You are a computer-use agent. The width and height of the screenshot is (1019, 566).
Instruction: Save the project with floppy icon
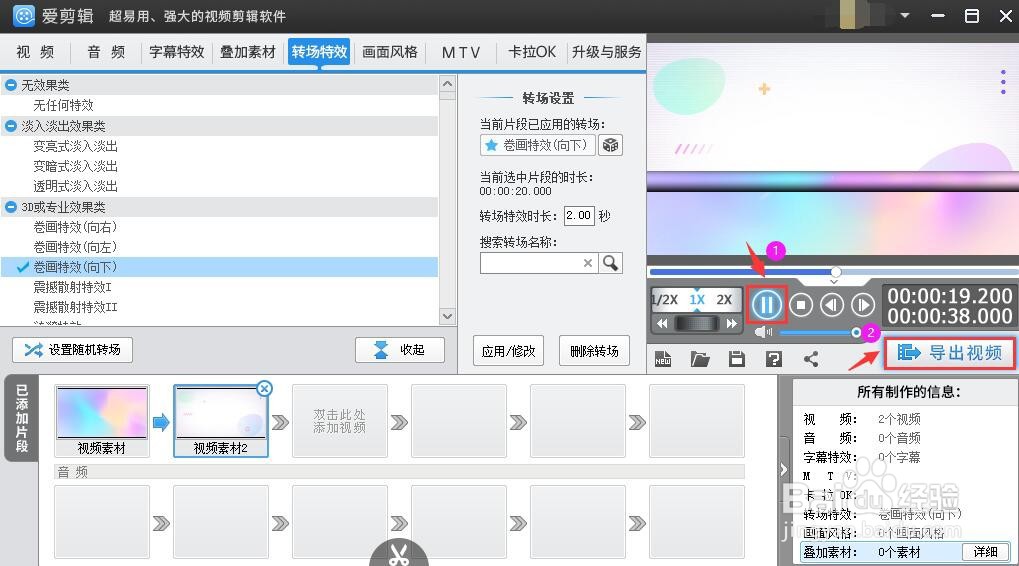point(736,359)
